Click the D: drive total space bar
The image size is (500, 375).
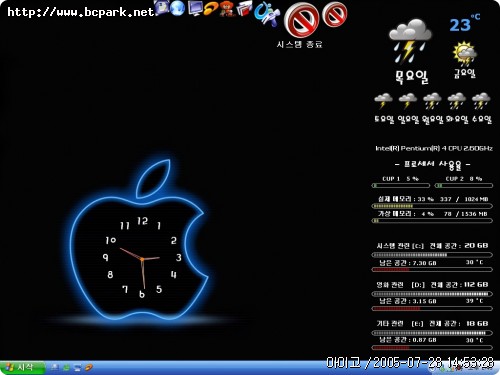click(432, 294)
